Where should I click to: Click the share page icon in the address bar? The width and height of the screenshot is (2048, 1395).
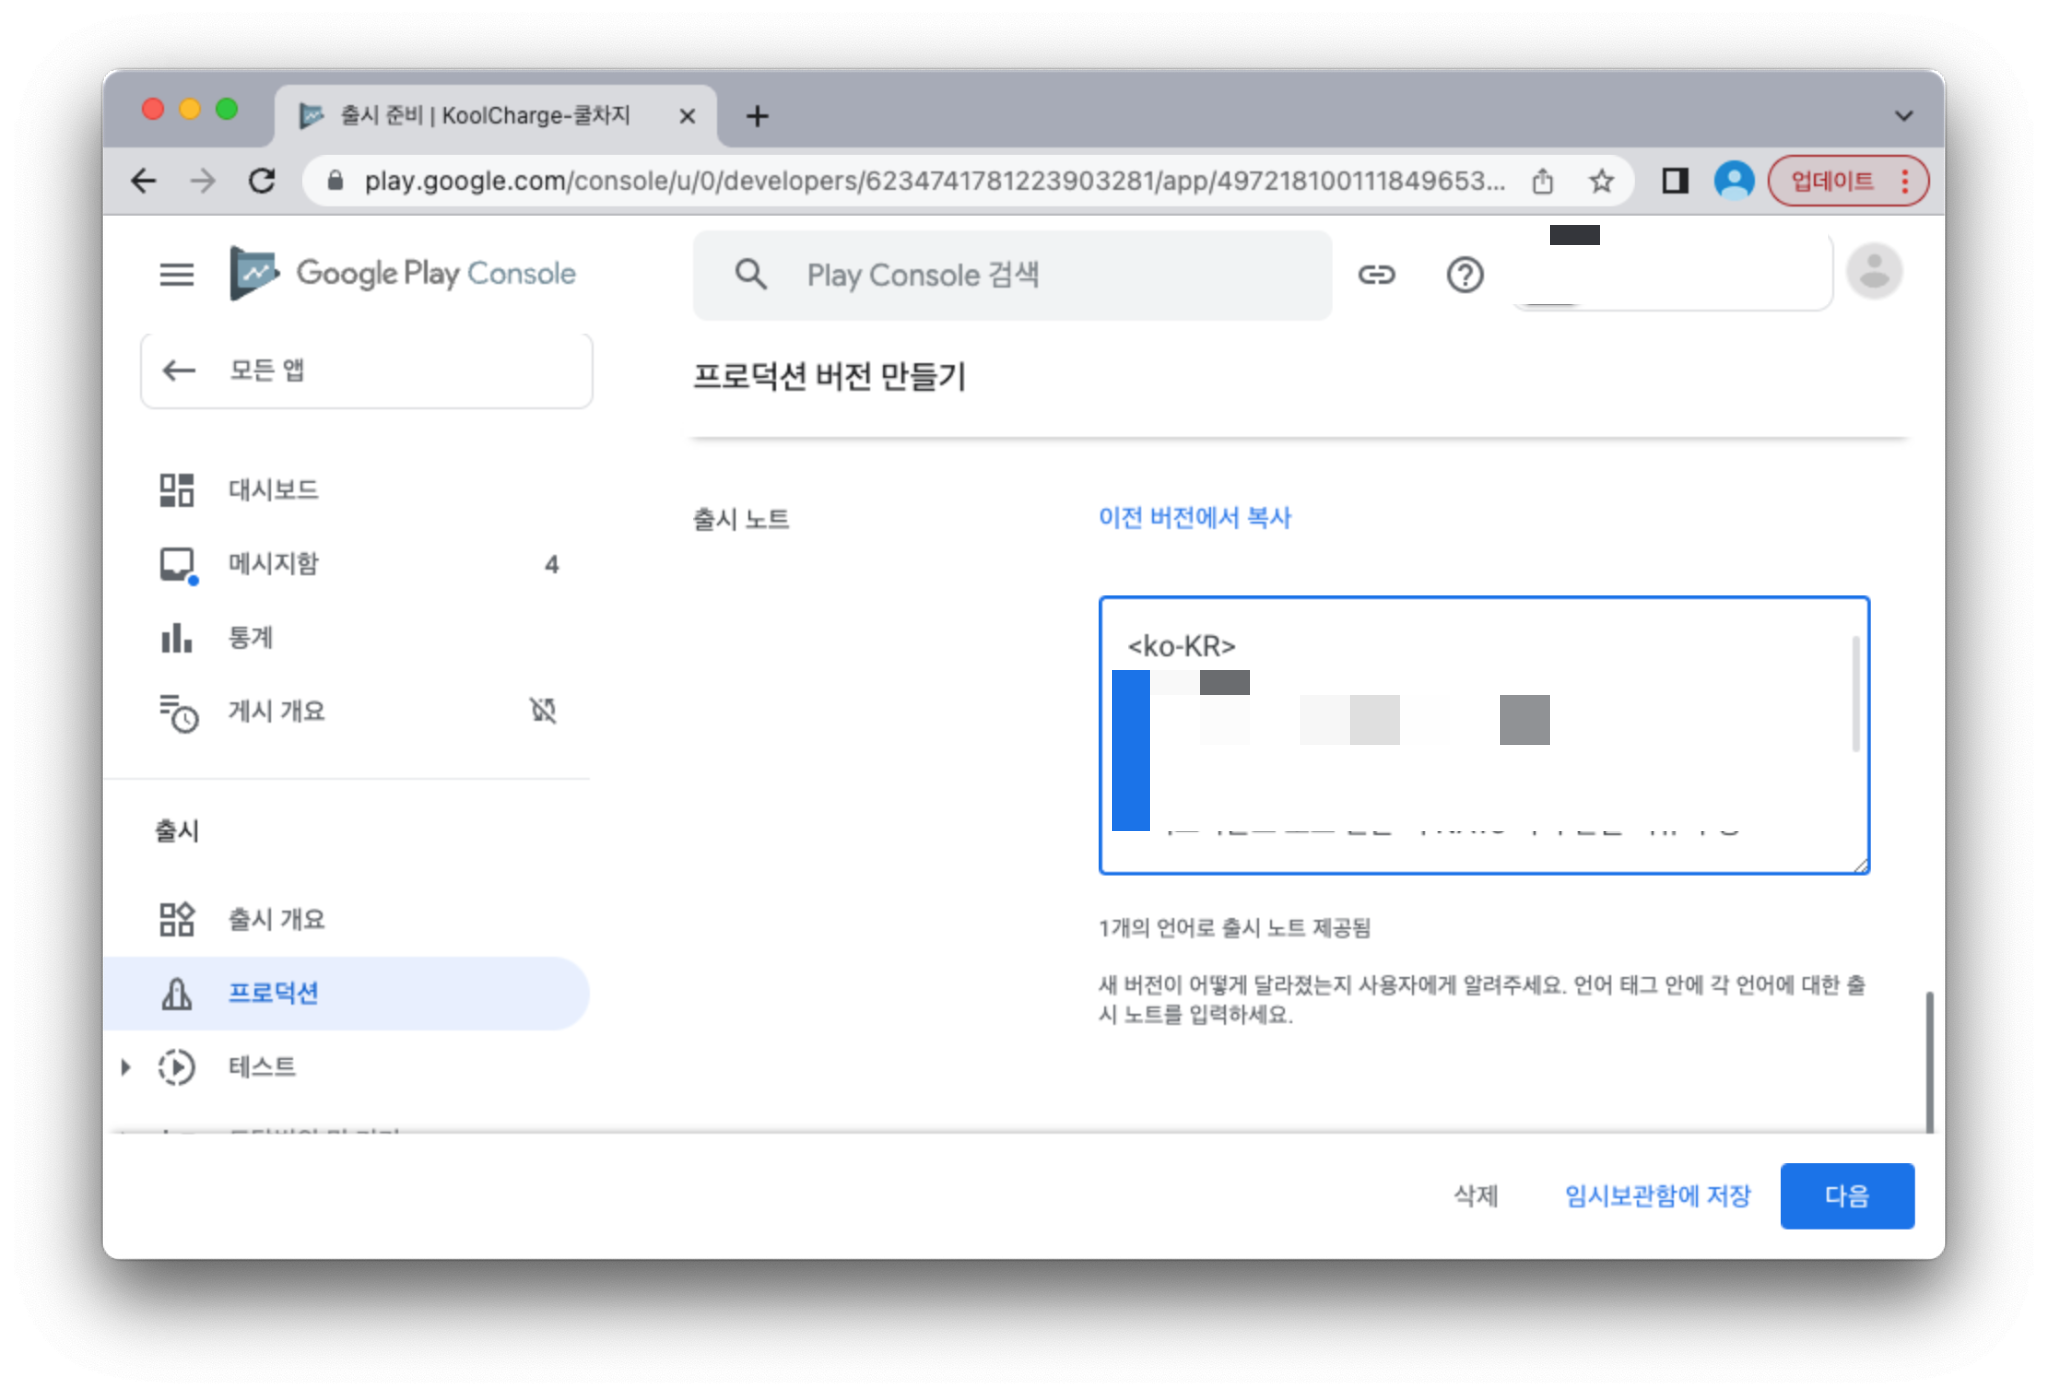click(1543, 181)
